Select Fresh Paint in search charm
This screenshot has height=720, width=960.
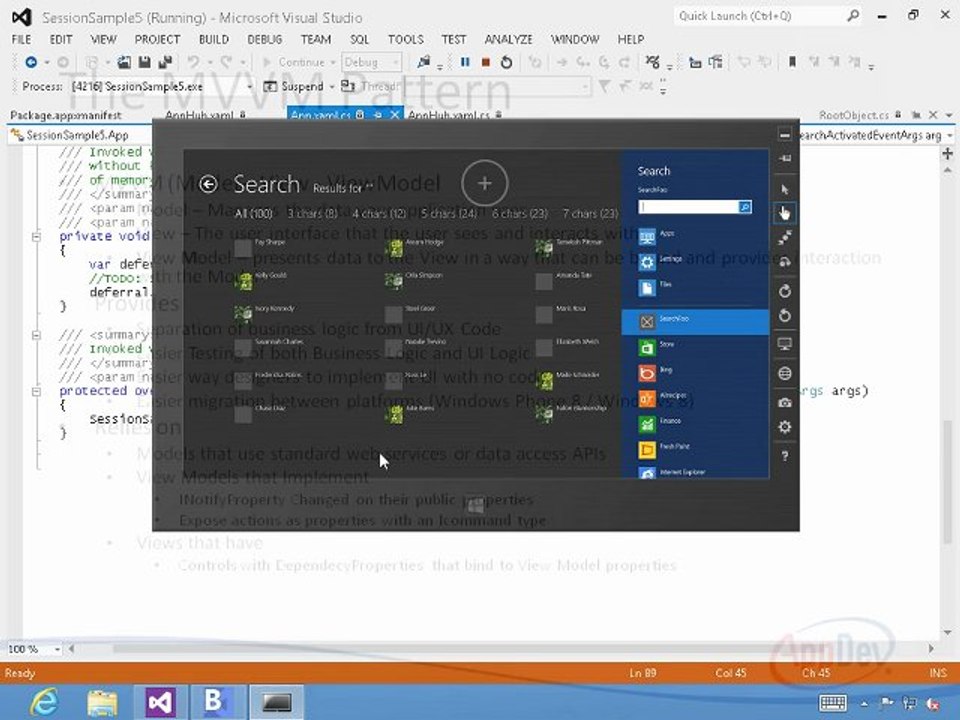point(695,449)
